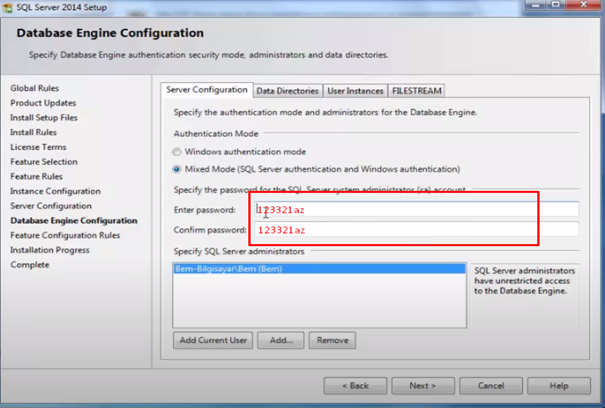Screen dimensions: 605x408
Task: Open the Data Directories tab
Action: point(288,91)
